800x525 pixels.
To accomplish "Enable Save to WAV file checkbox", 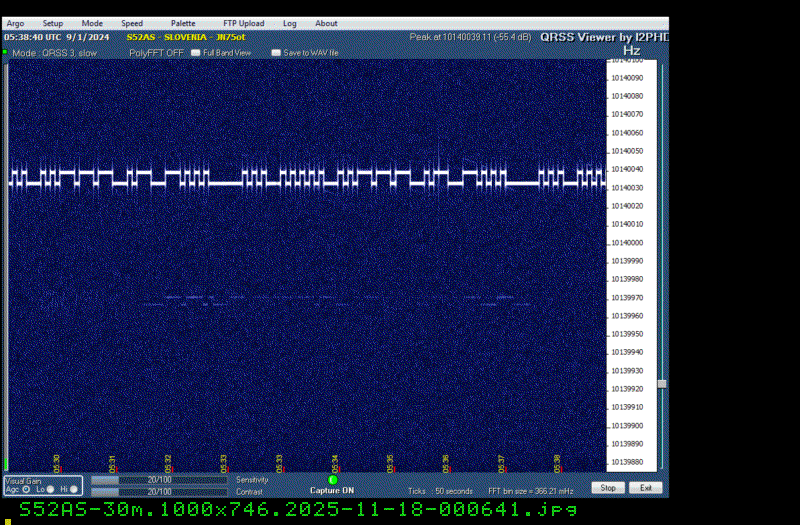I will coord(277,52).
